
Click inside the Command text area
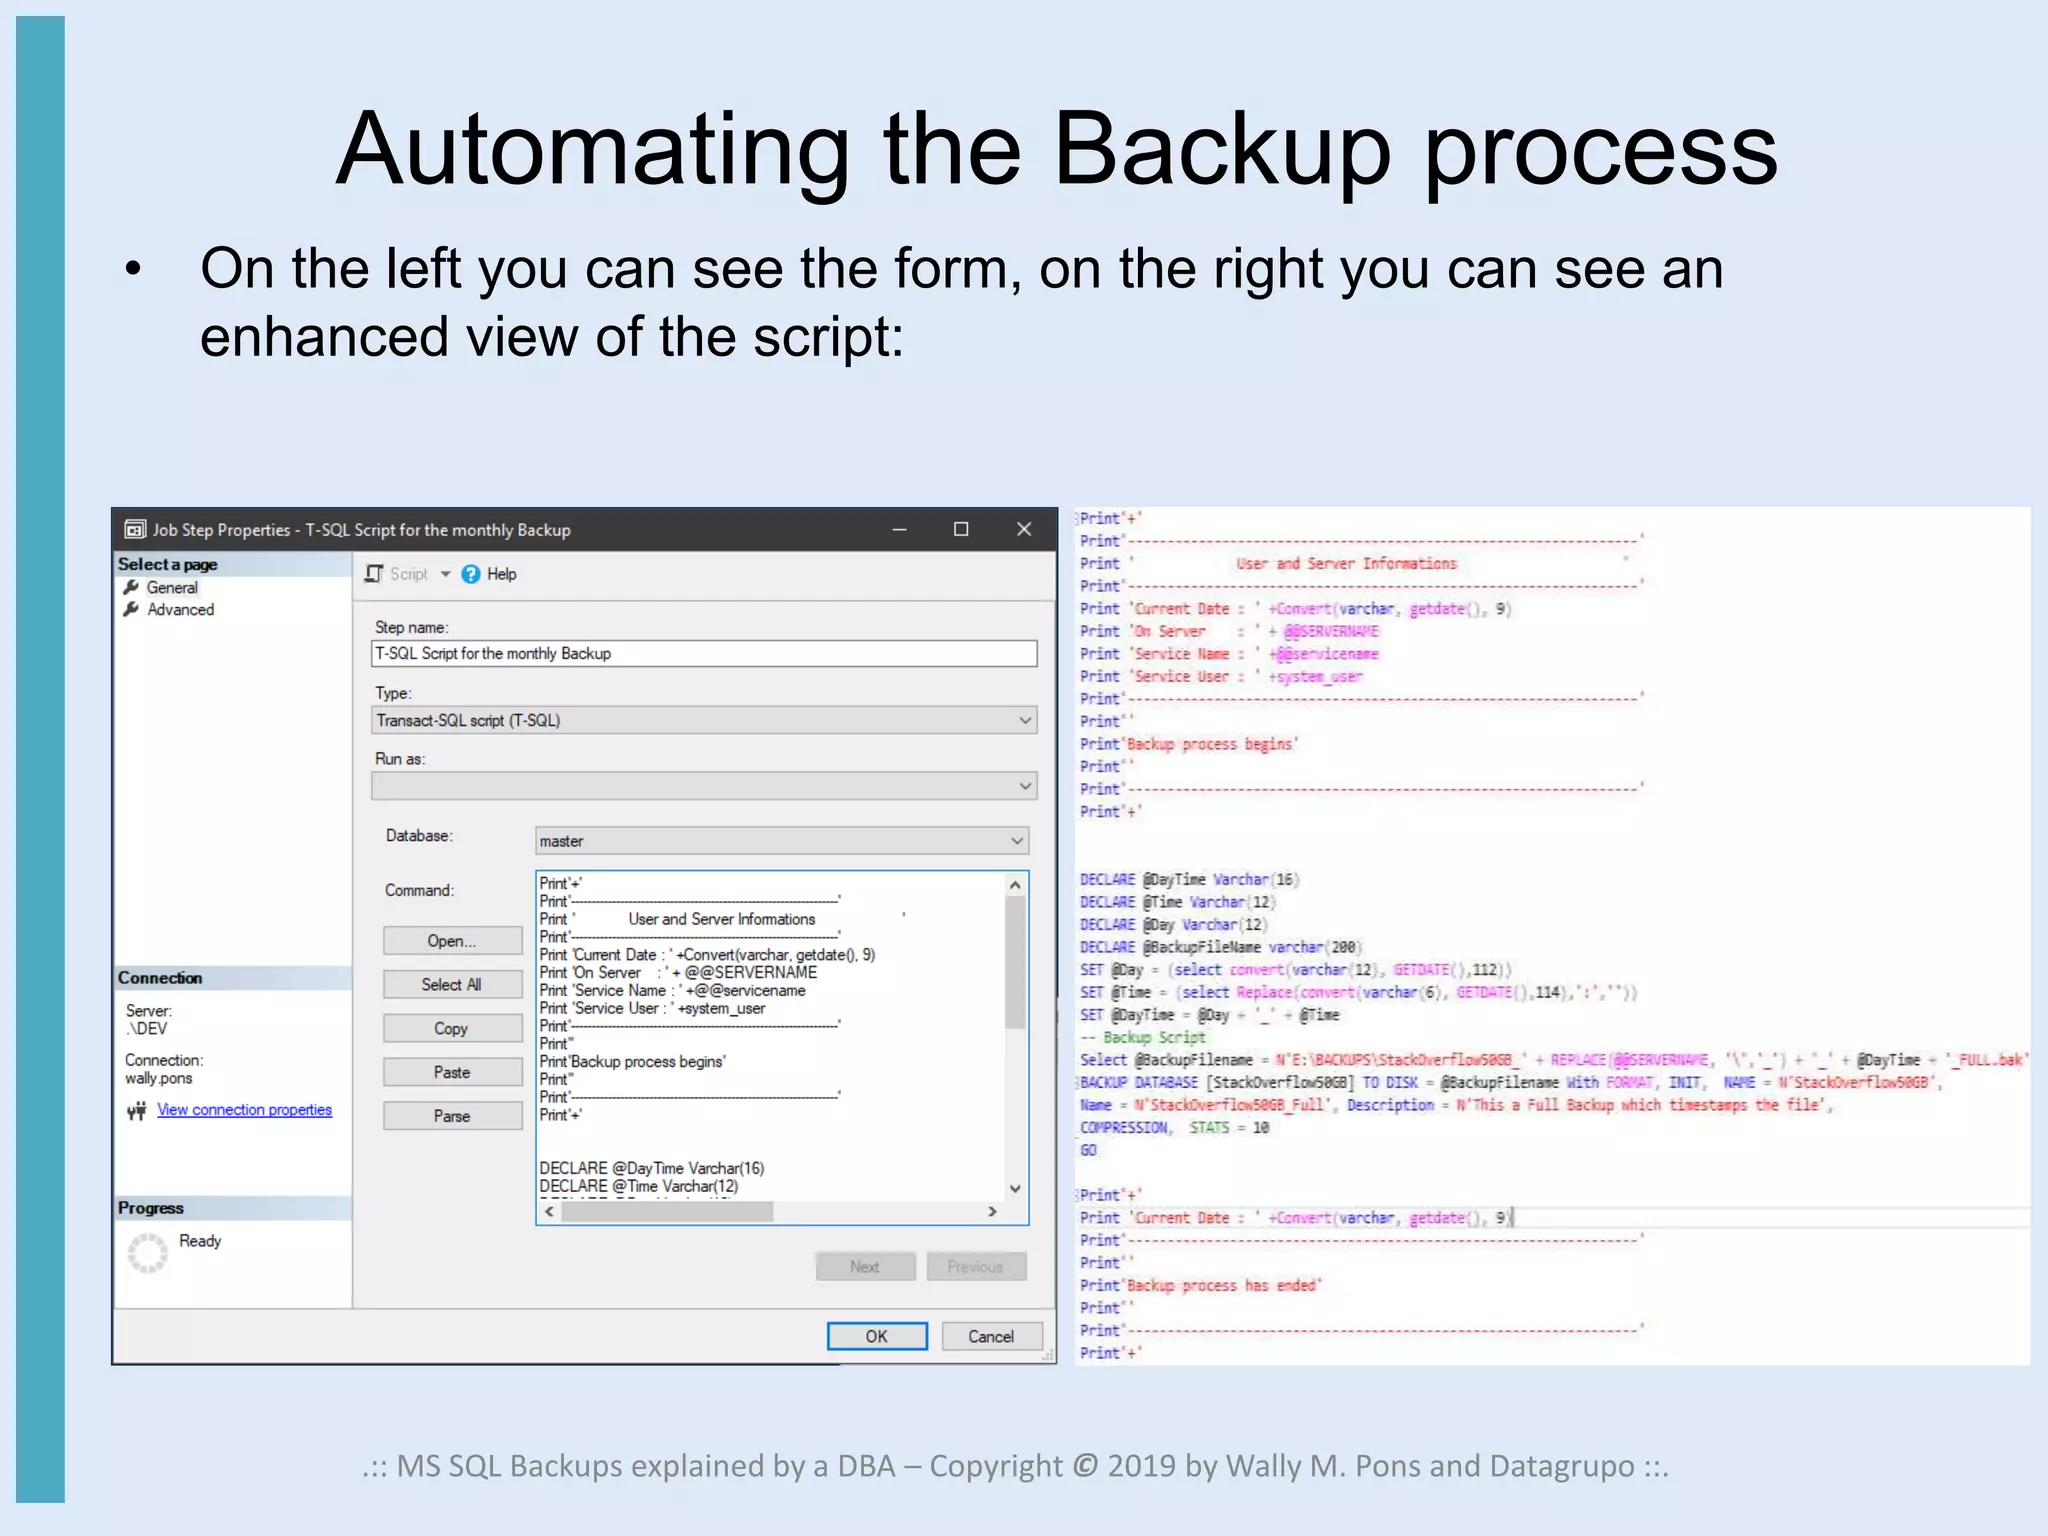click(770, 1036)
